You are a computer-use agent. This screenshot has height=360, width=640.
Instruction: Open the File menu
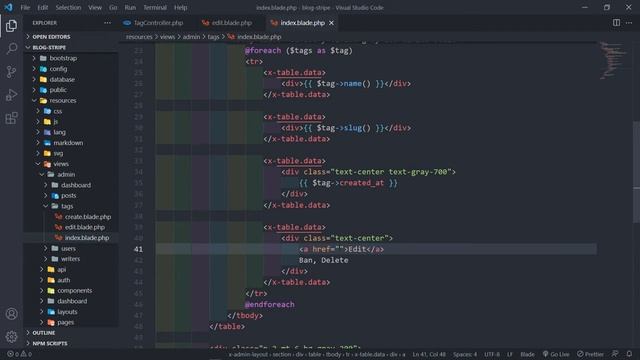coord(25,7)
